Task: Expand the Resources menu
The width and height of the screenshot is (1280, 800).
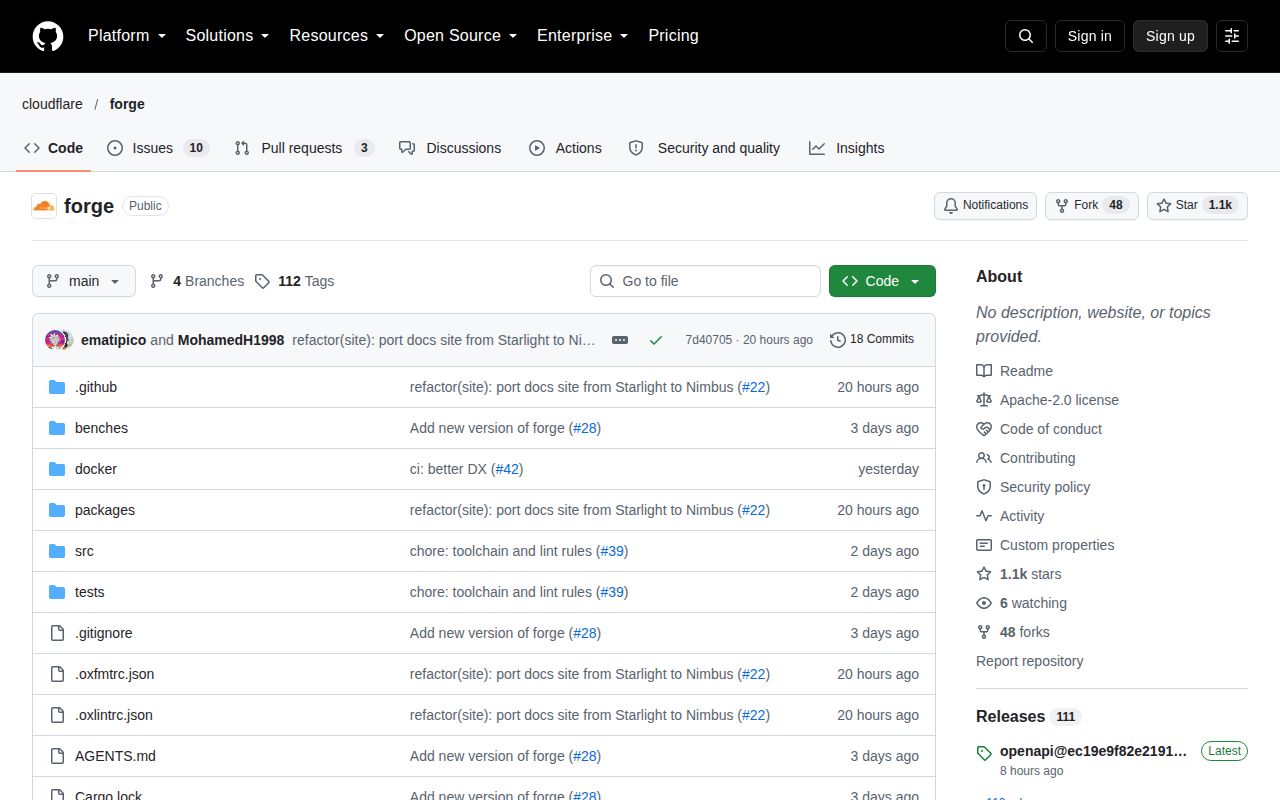Action: point(337,35)
